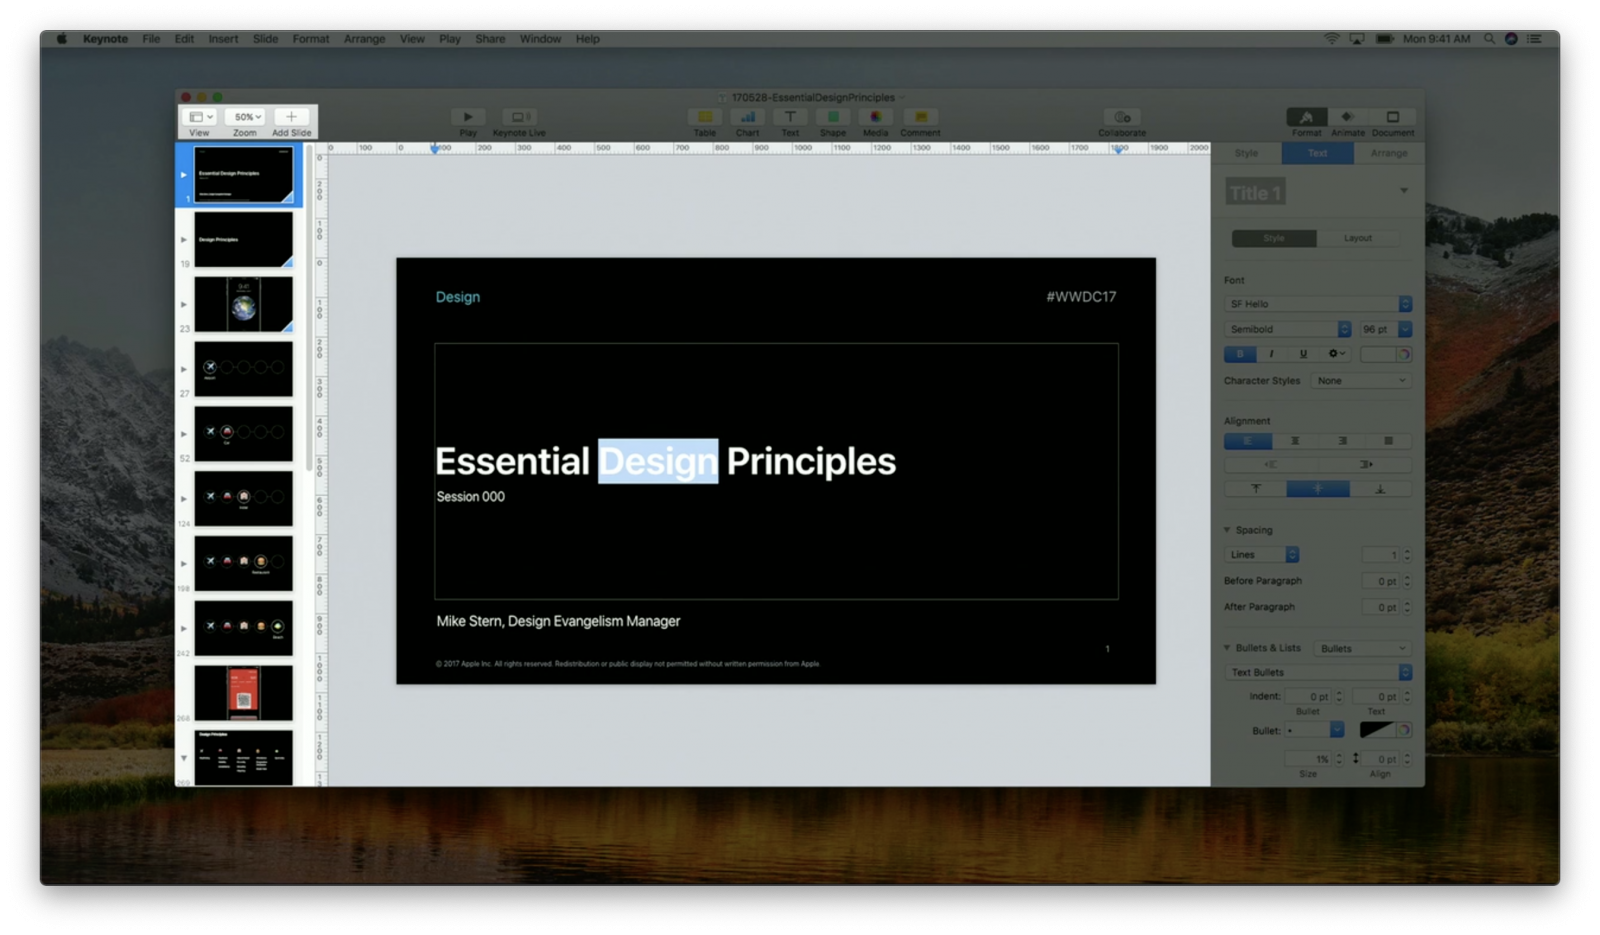Screen dimensions: 1600x935
Task: Open the Zoom 50% dropdown
Action: (245, 117)
